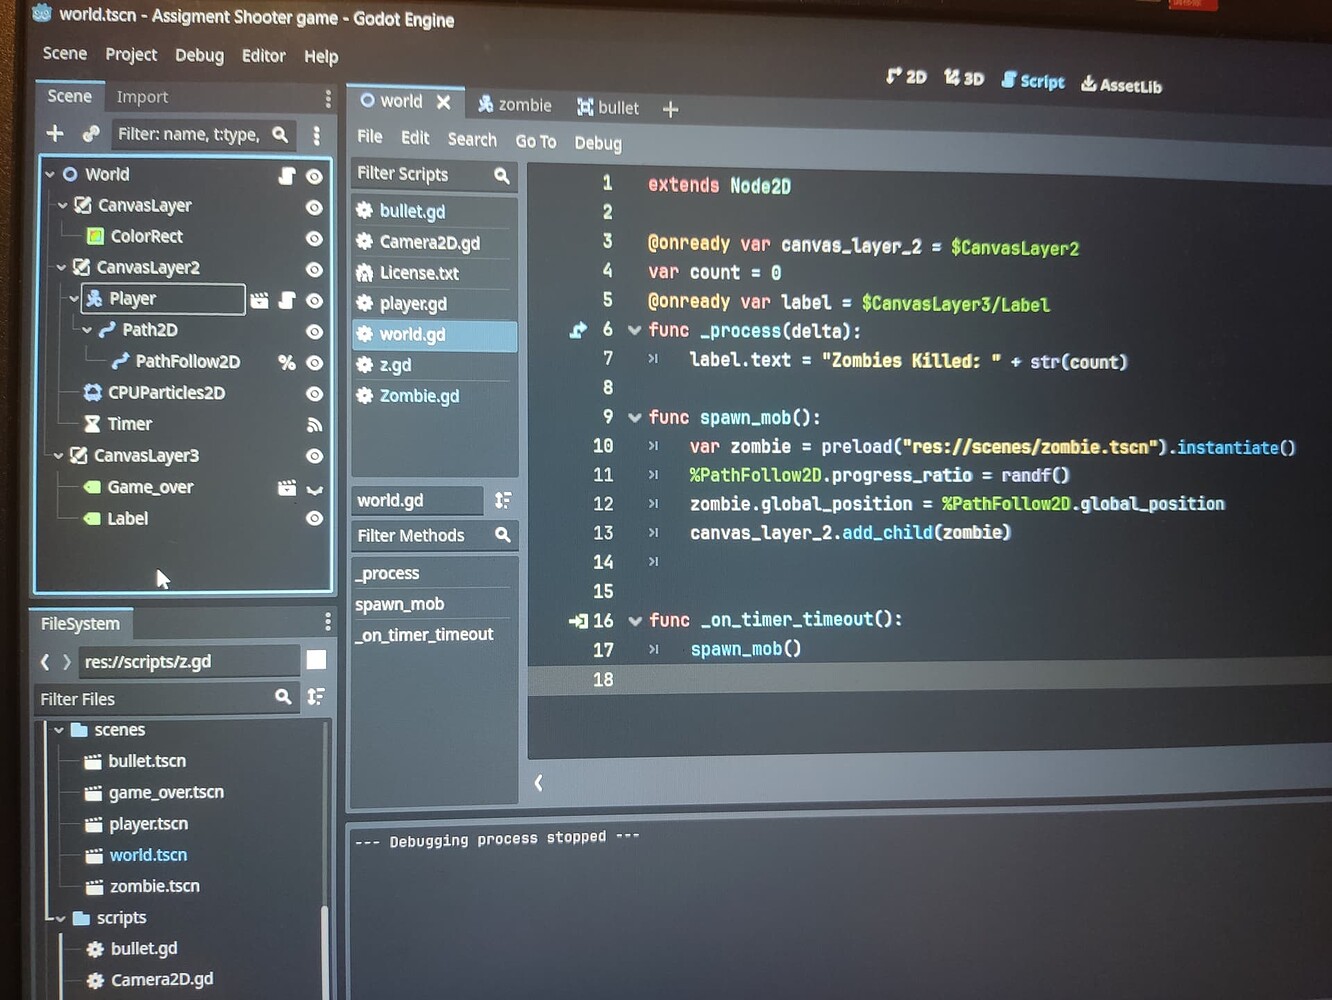The image size is (1332, 1000).
Task: Toggle visibility of the Label node
Action: (314, 519)
